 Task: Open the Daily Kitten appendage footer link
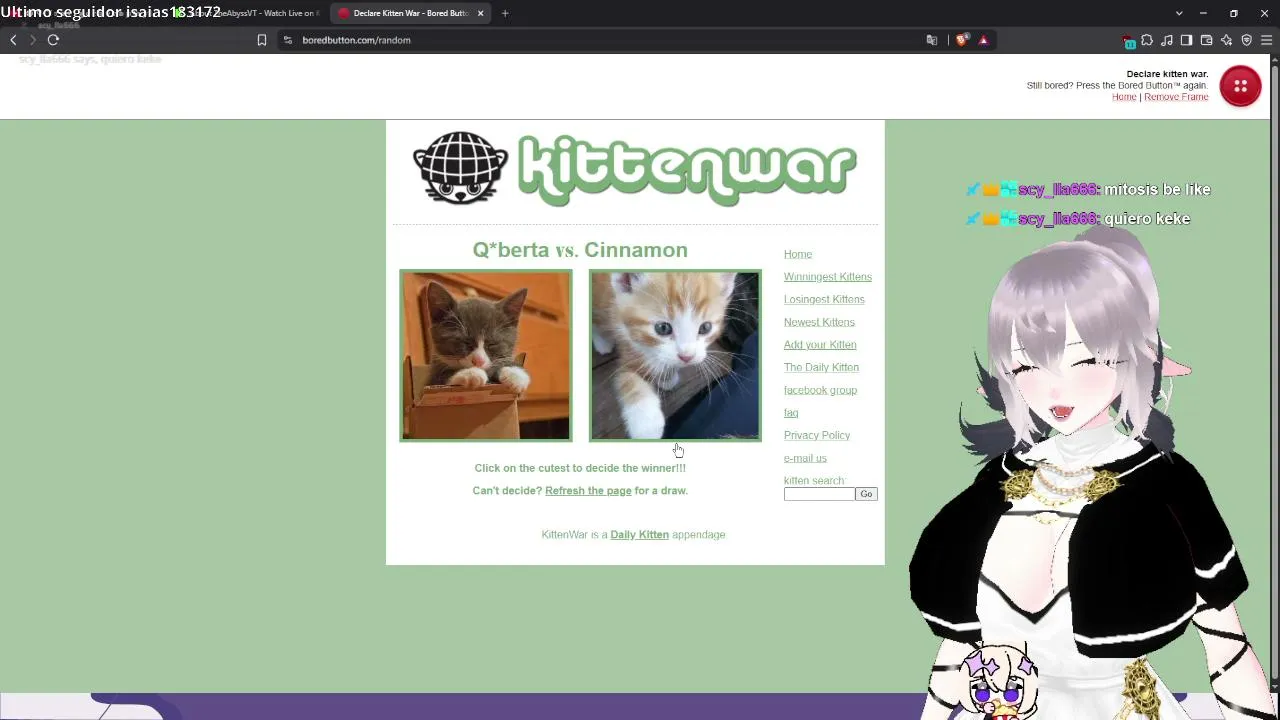pyautogui.click(x=639, y=535)
